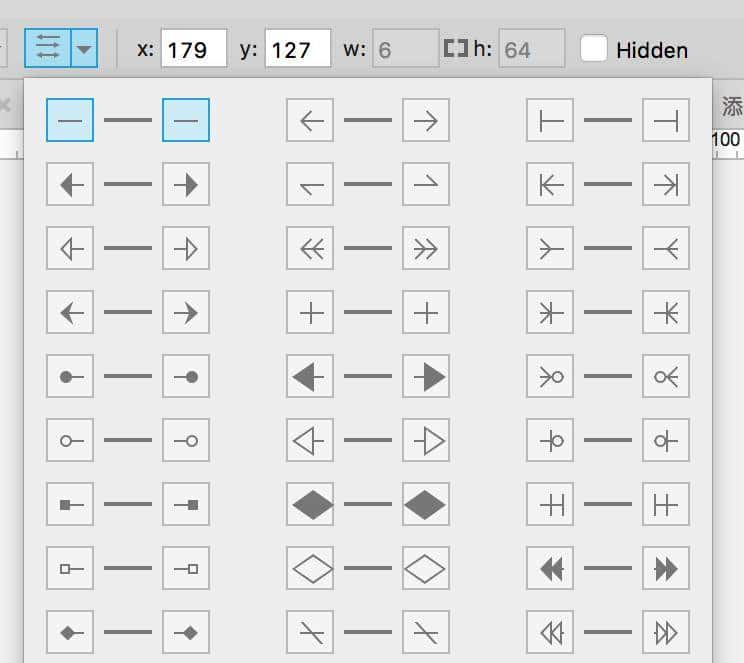Pick the large hollow diamond right style
Viewport: 744px width, 663px height.
tap(426, 569)
